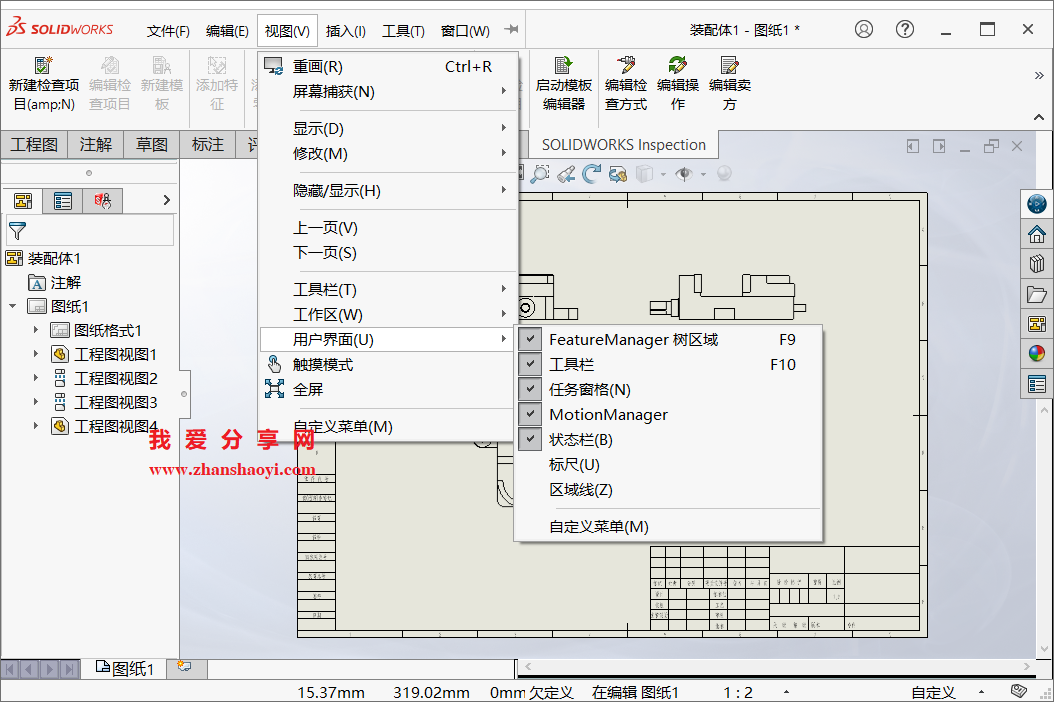Expand the 工程图视图4 tree node
1054x702 pixels.
tap(36, 426)
